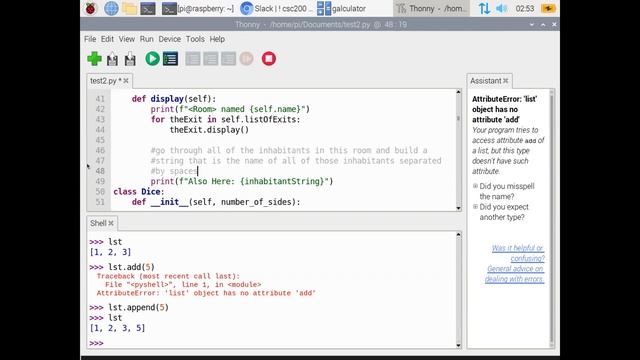Click the AttributeError line in shell traceback
The image size is (640, 360).
click(206, 293)
